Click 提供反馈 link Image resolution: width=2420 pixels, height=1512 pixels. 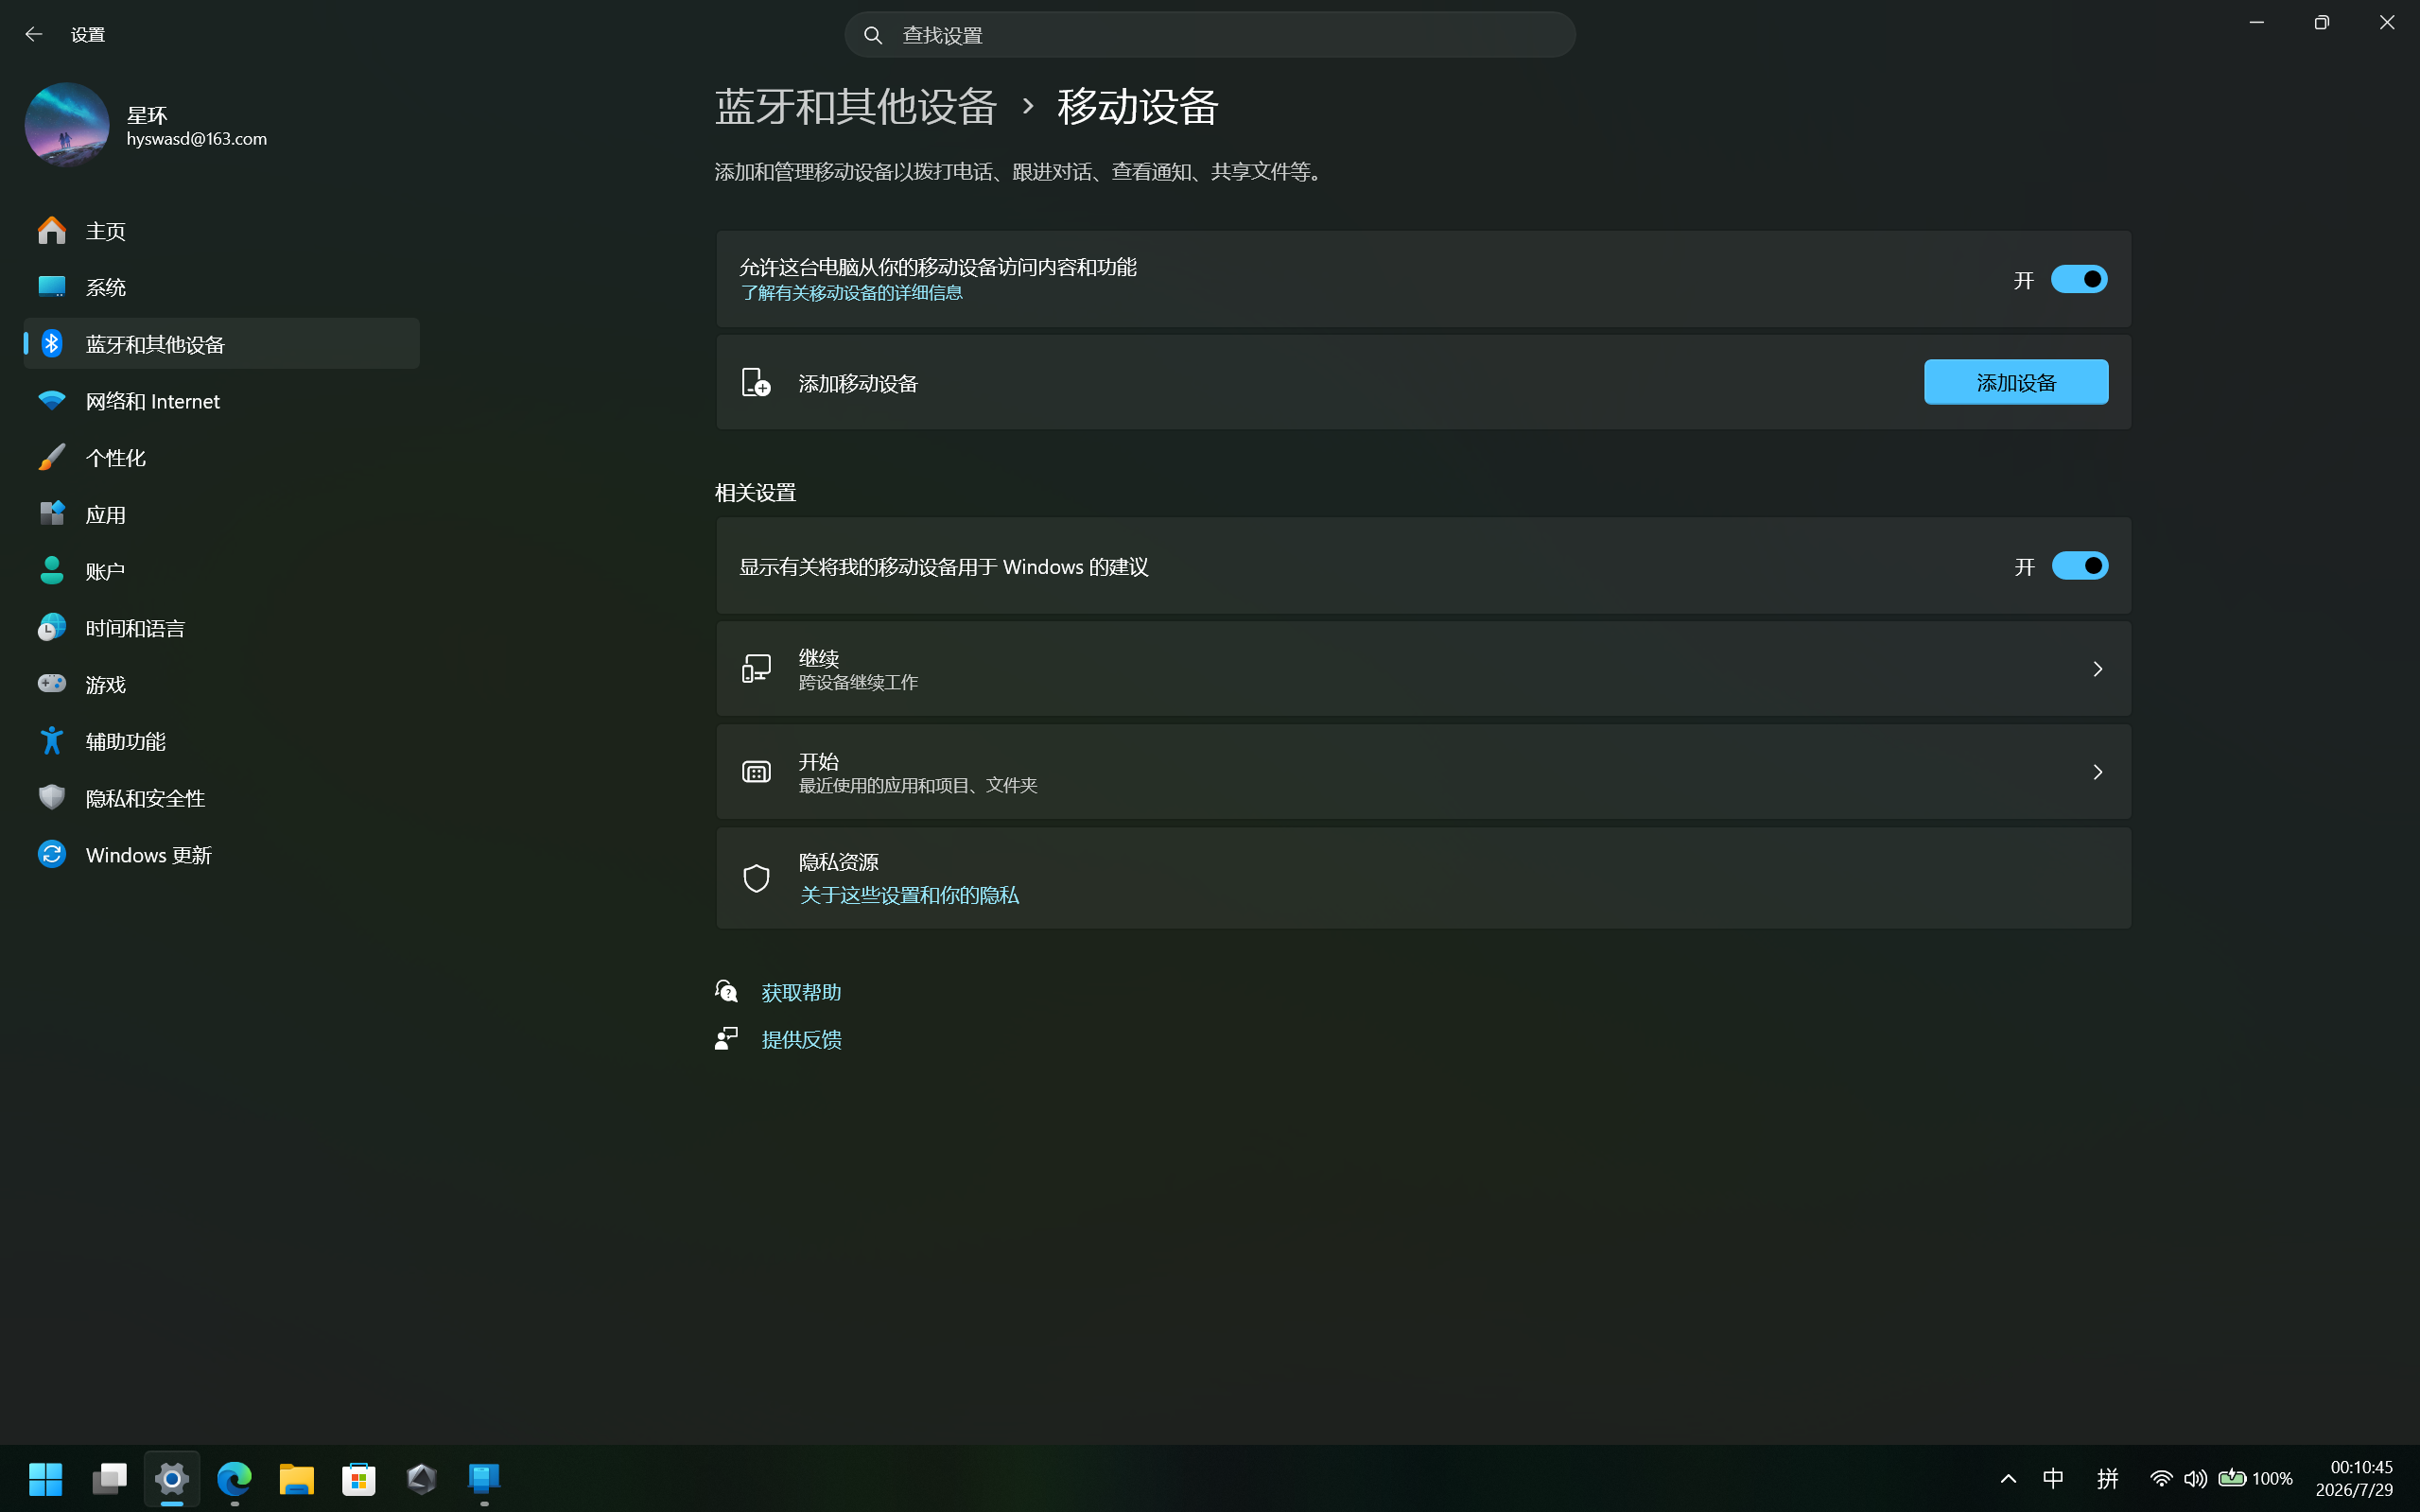point(801,1039)
